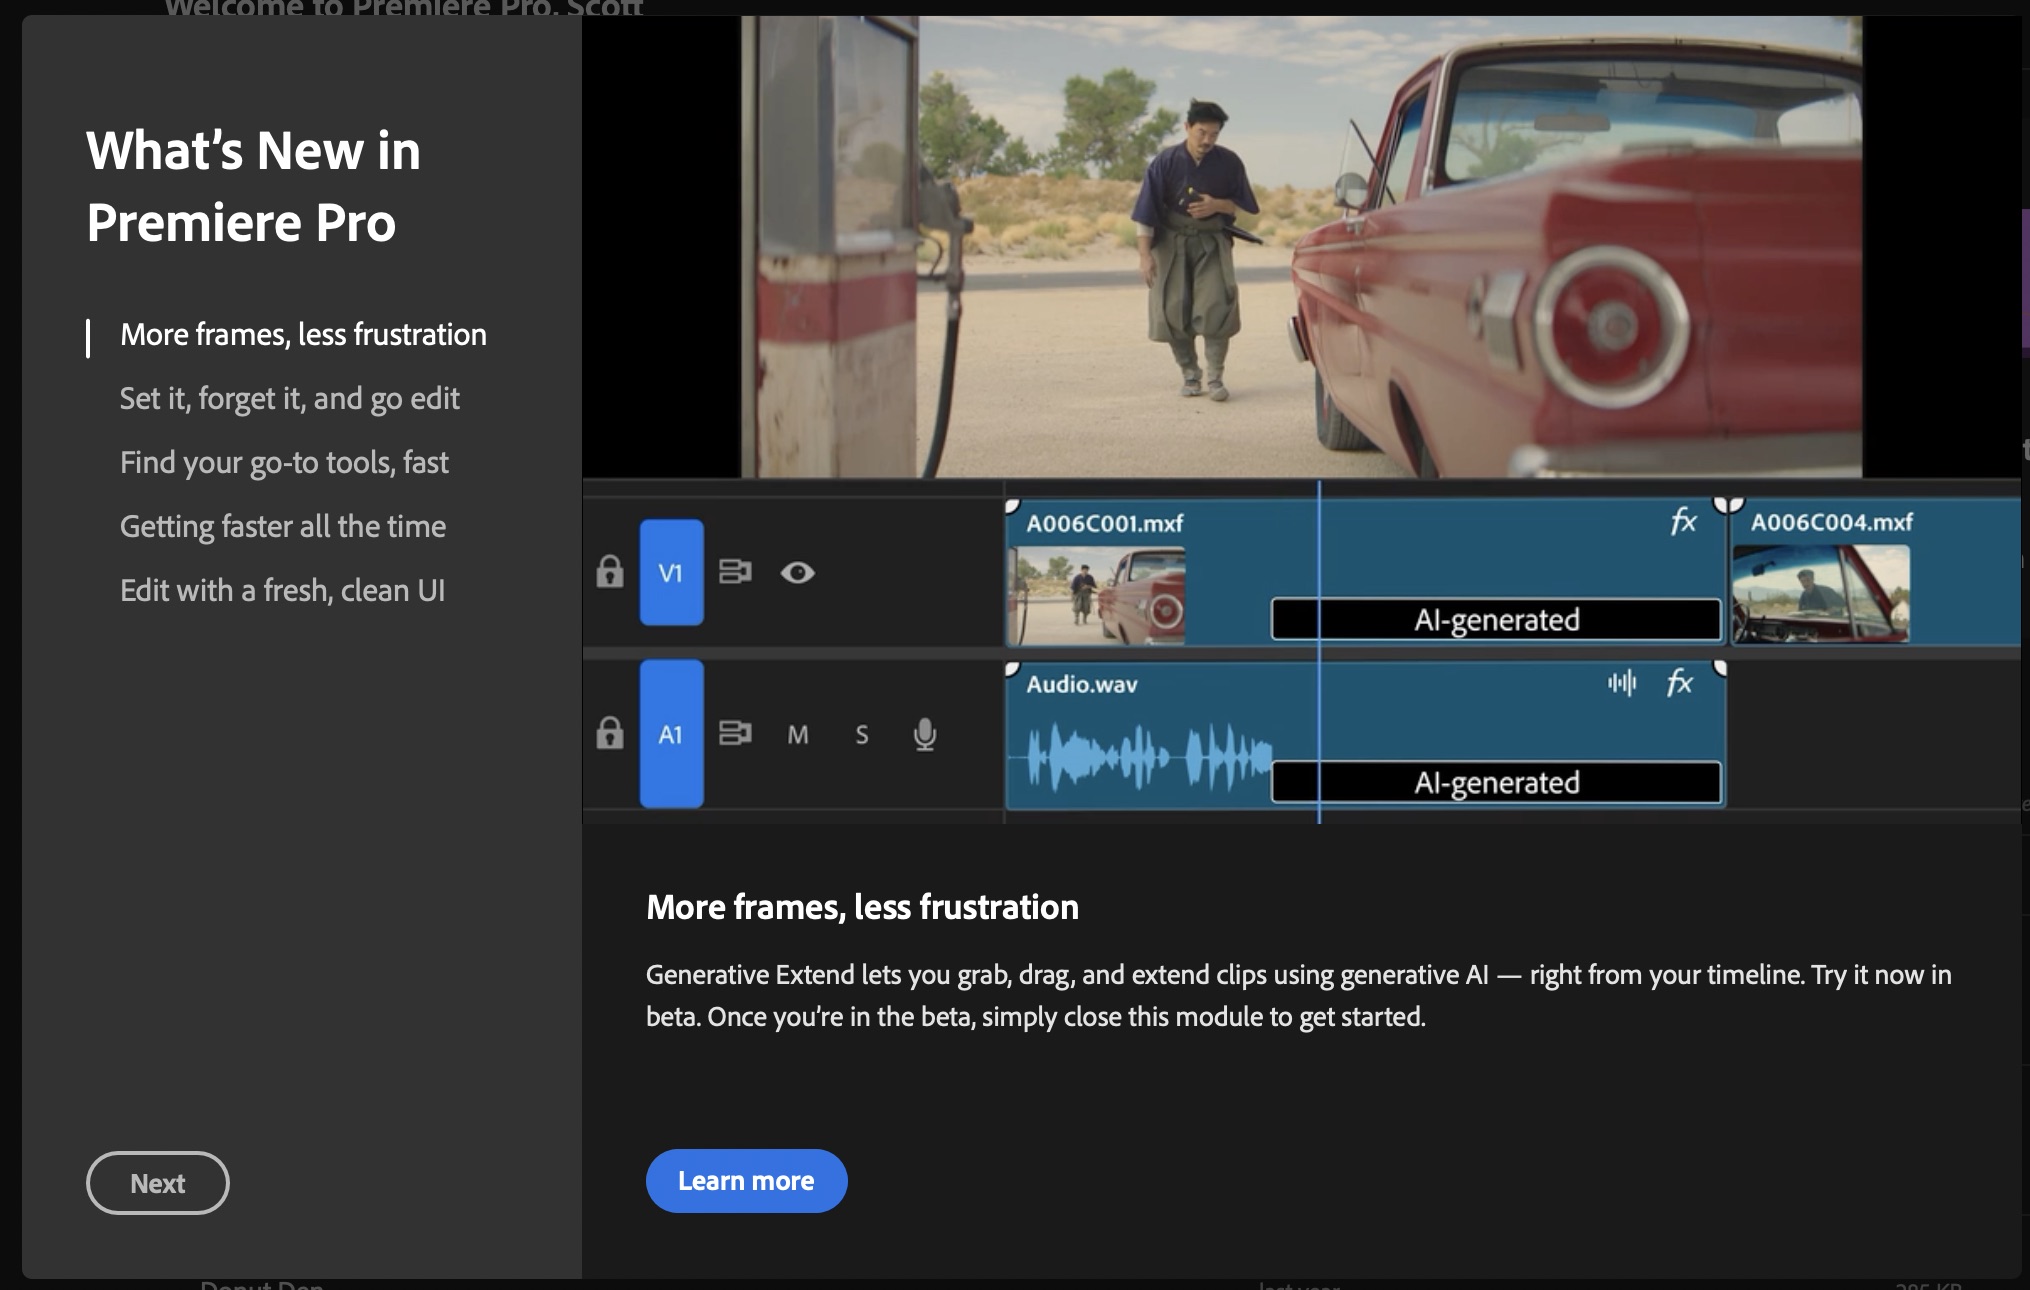
Task: Click the lock icon on V1 track
Action: (x=608, y=571)
